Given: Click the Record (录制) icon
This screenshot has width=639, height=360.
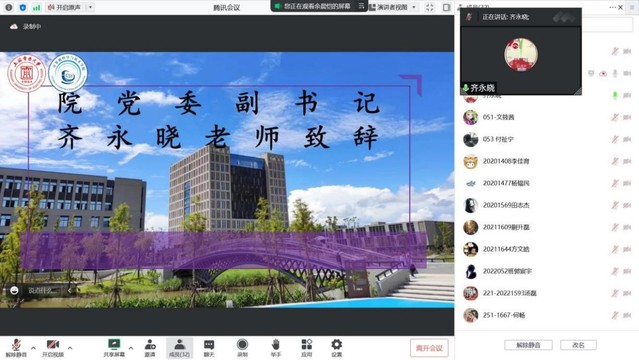Looking at the screenshot, I should pyautogui.click(x=242, y=348).
